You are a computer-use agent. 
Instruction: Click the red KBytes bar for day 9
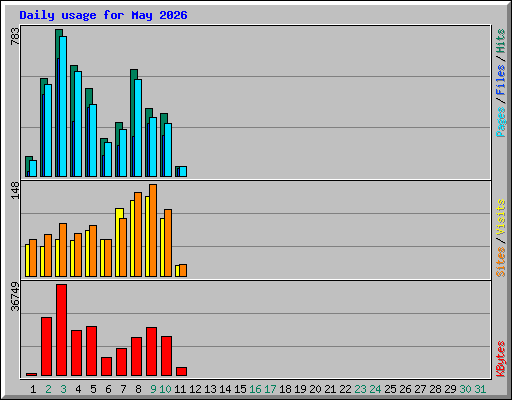tap(151, 352)
